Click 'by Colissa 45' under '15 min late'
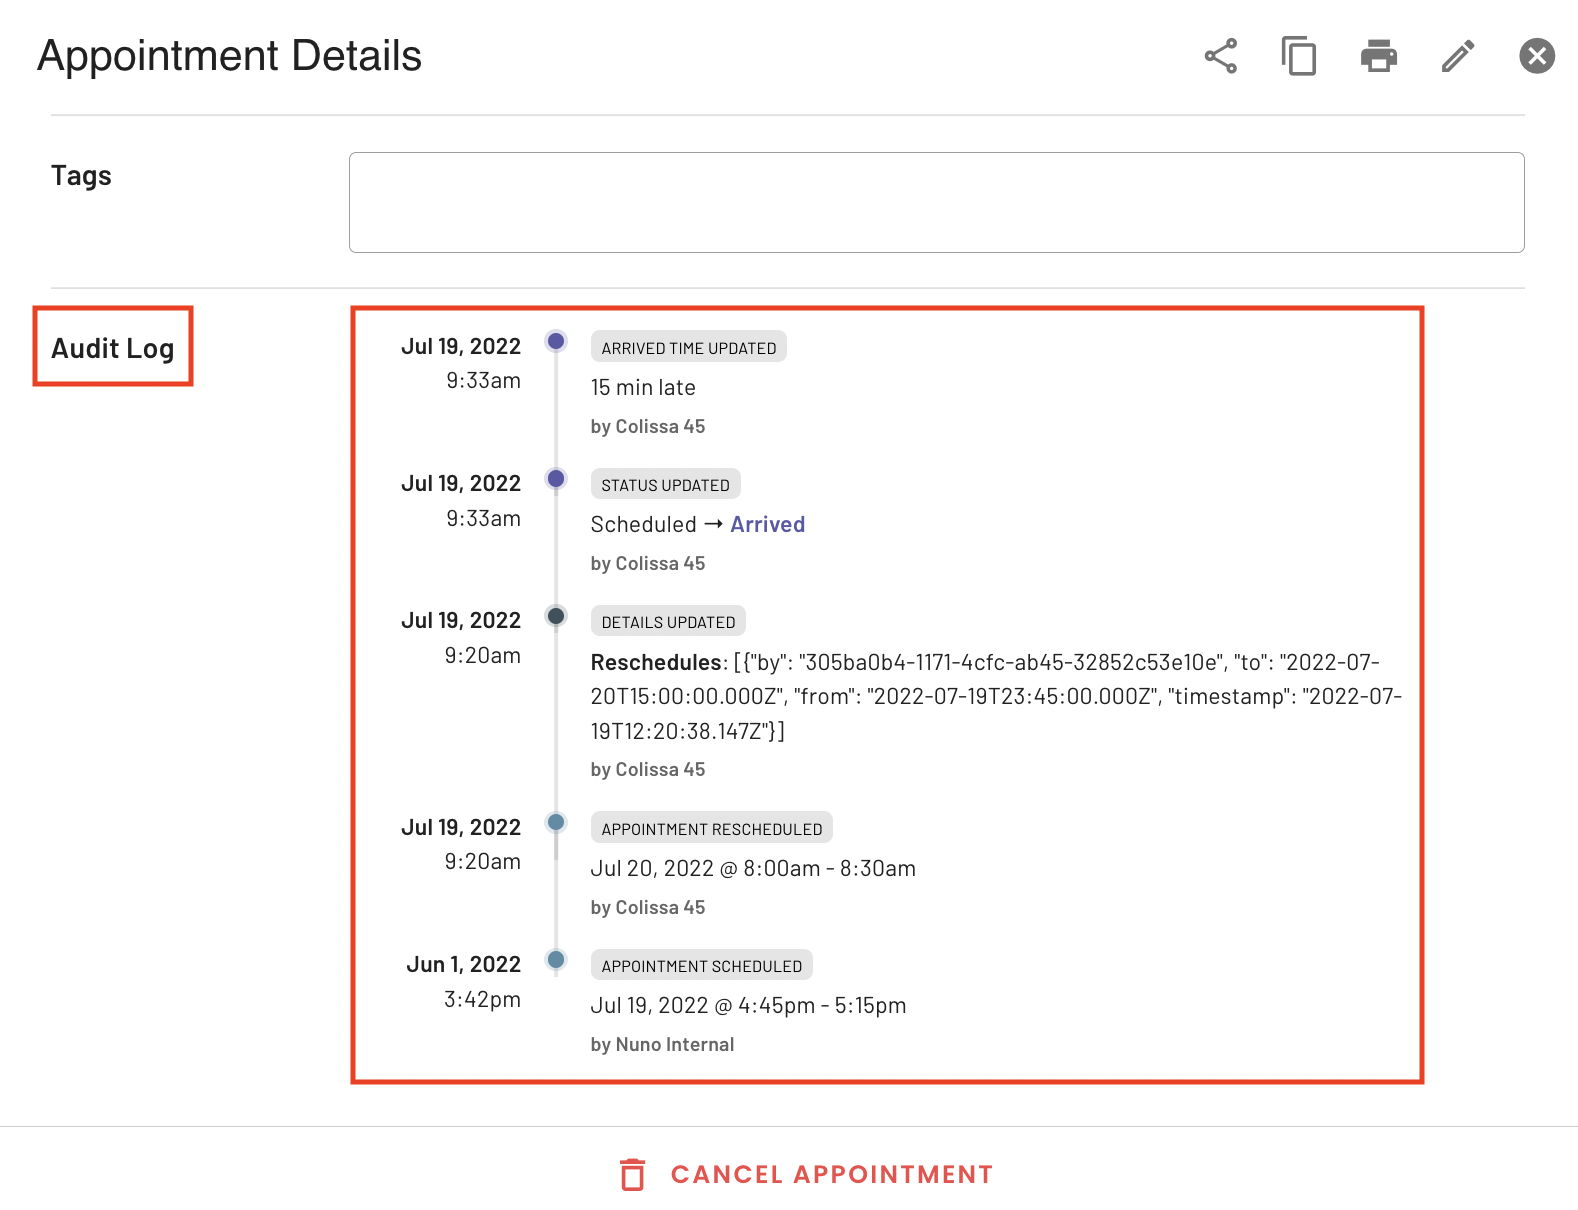The image size is (1578, 1210). (x=648, y=426)
